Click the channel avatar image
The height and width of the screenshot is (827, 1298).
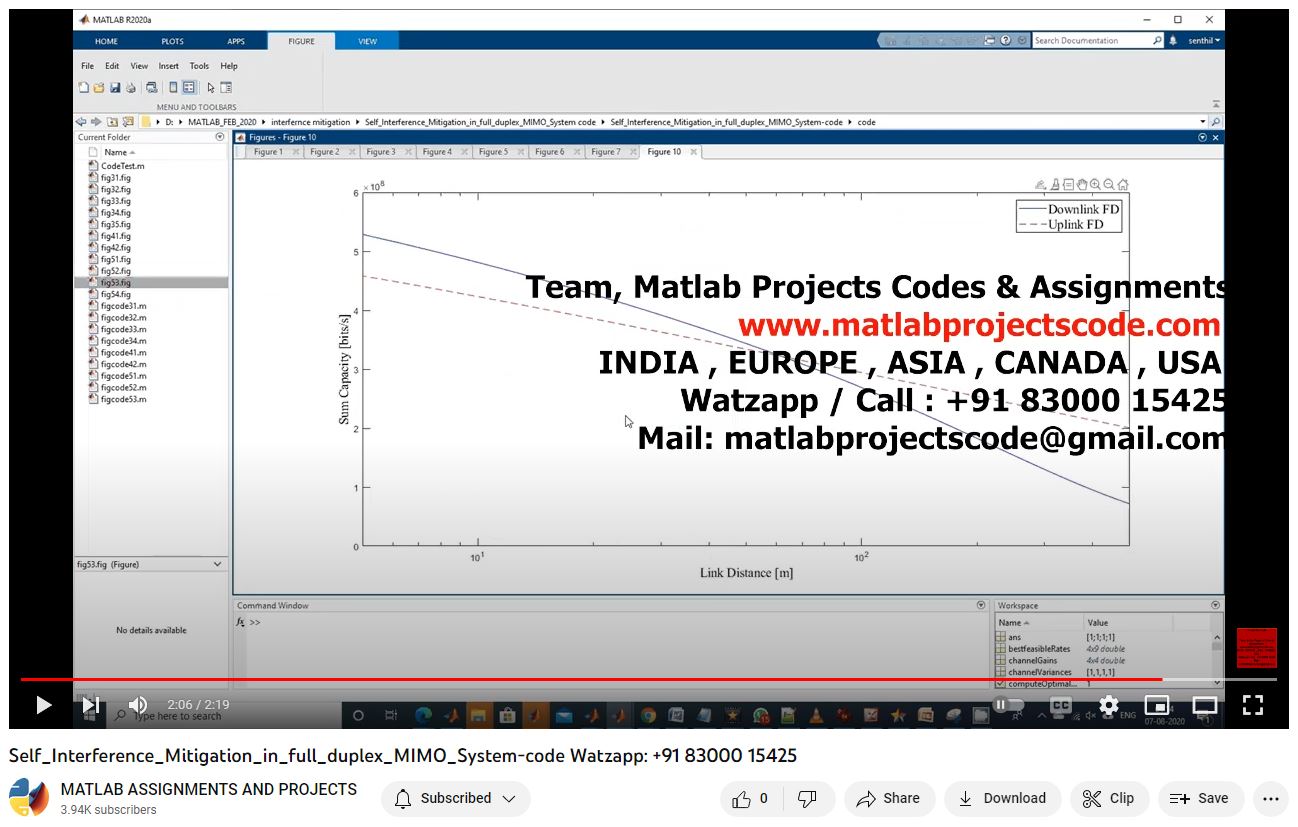pyautogui.click(x=29, y=798)
